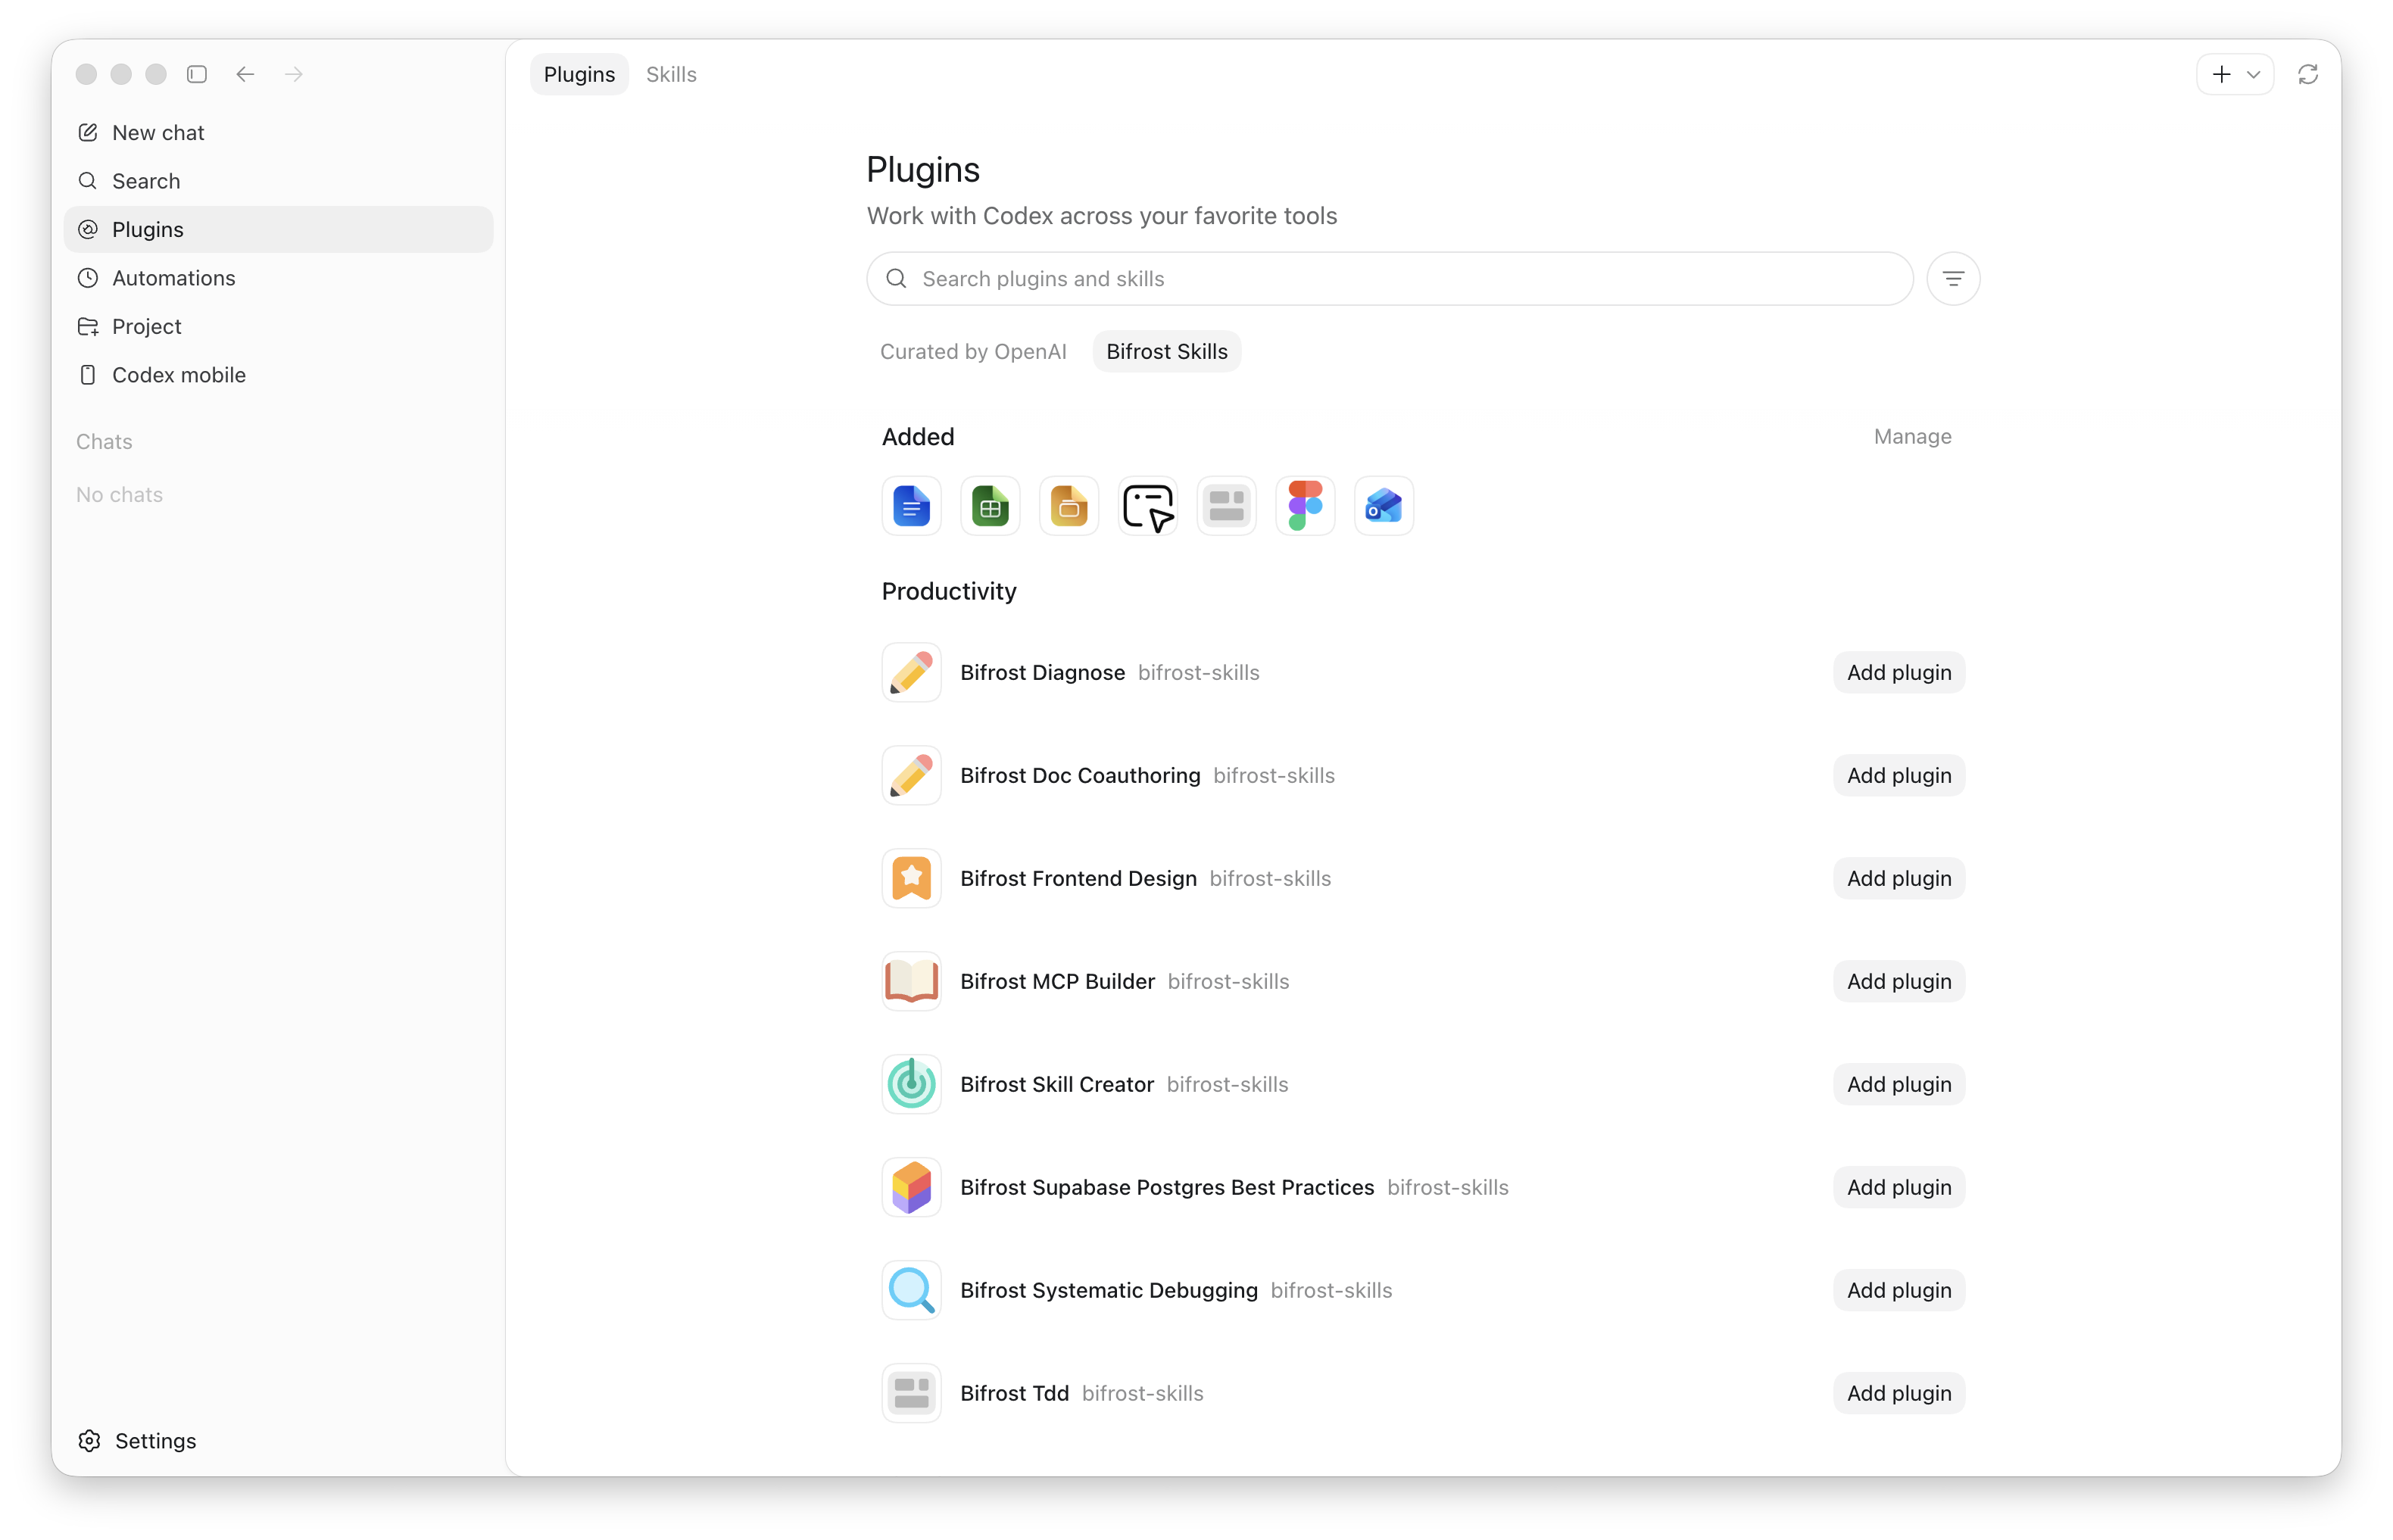Open the green spreadsheet added plugin icon
2393x1540 pixels.
pos(990,506)
